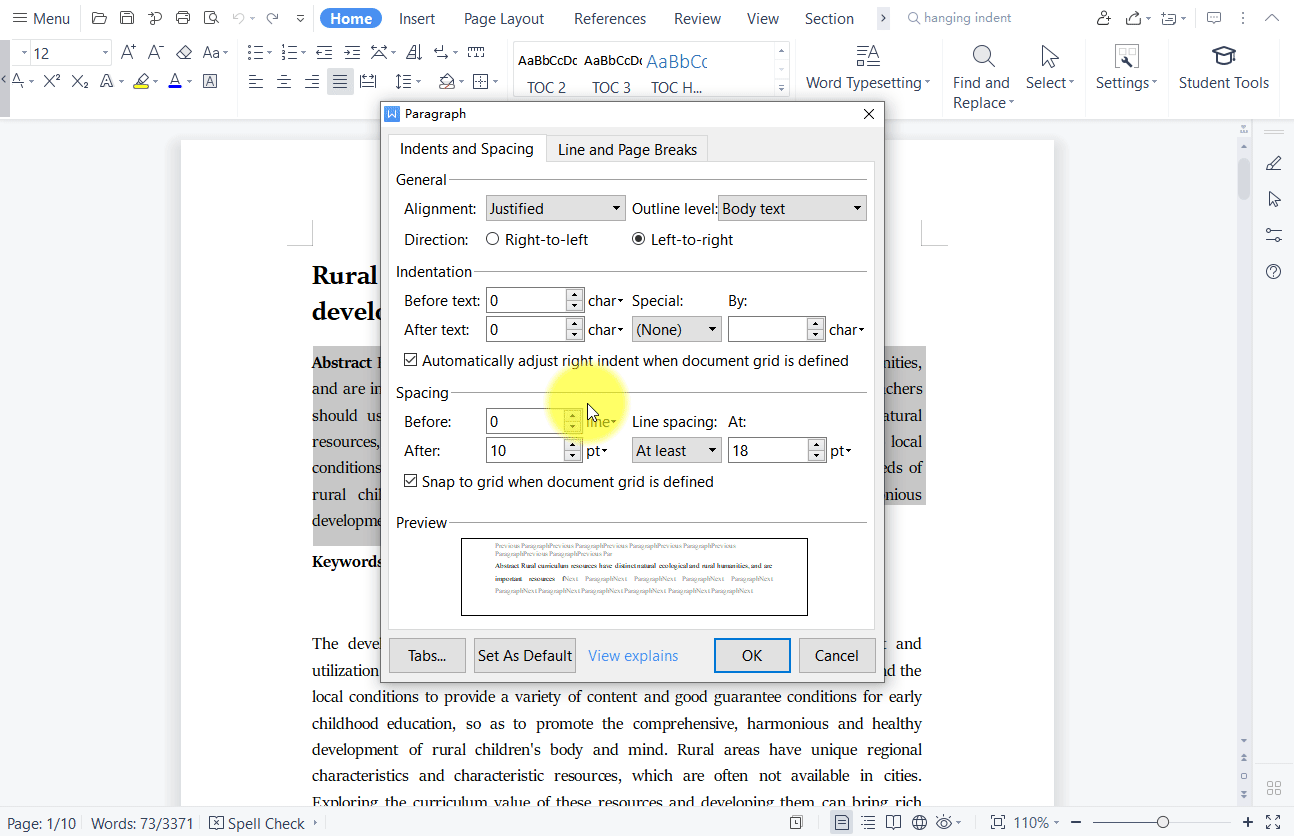Switch to Indents and Spacing tab
The width and height of the screenshot is (1294, 836).
[x=467, y=148]
